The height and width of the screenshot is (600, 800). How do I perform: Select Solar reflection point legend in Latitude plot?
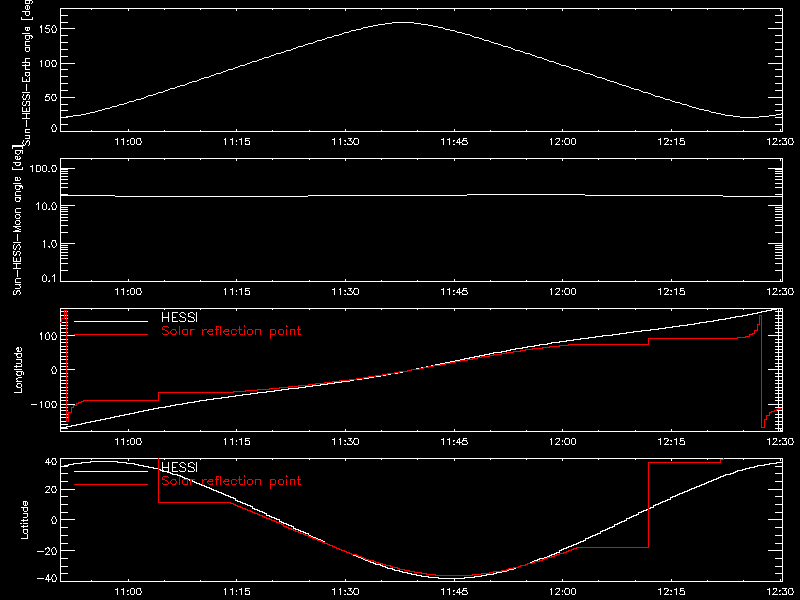[231, 481]
